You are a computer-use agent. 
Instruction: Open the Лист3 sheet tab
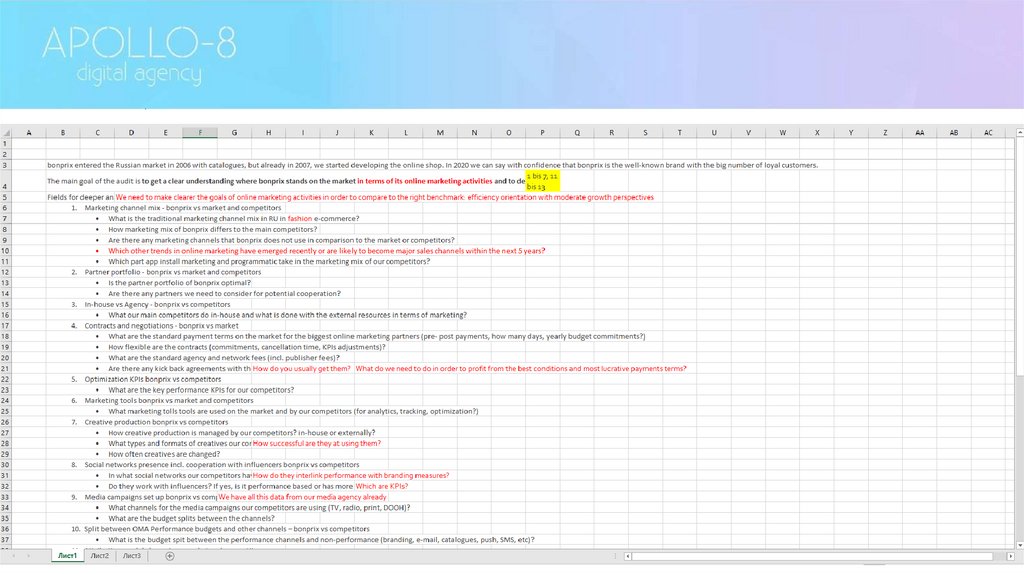(132, 556)
